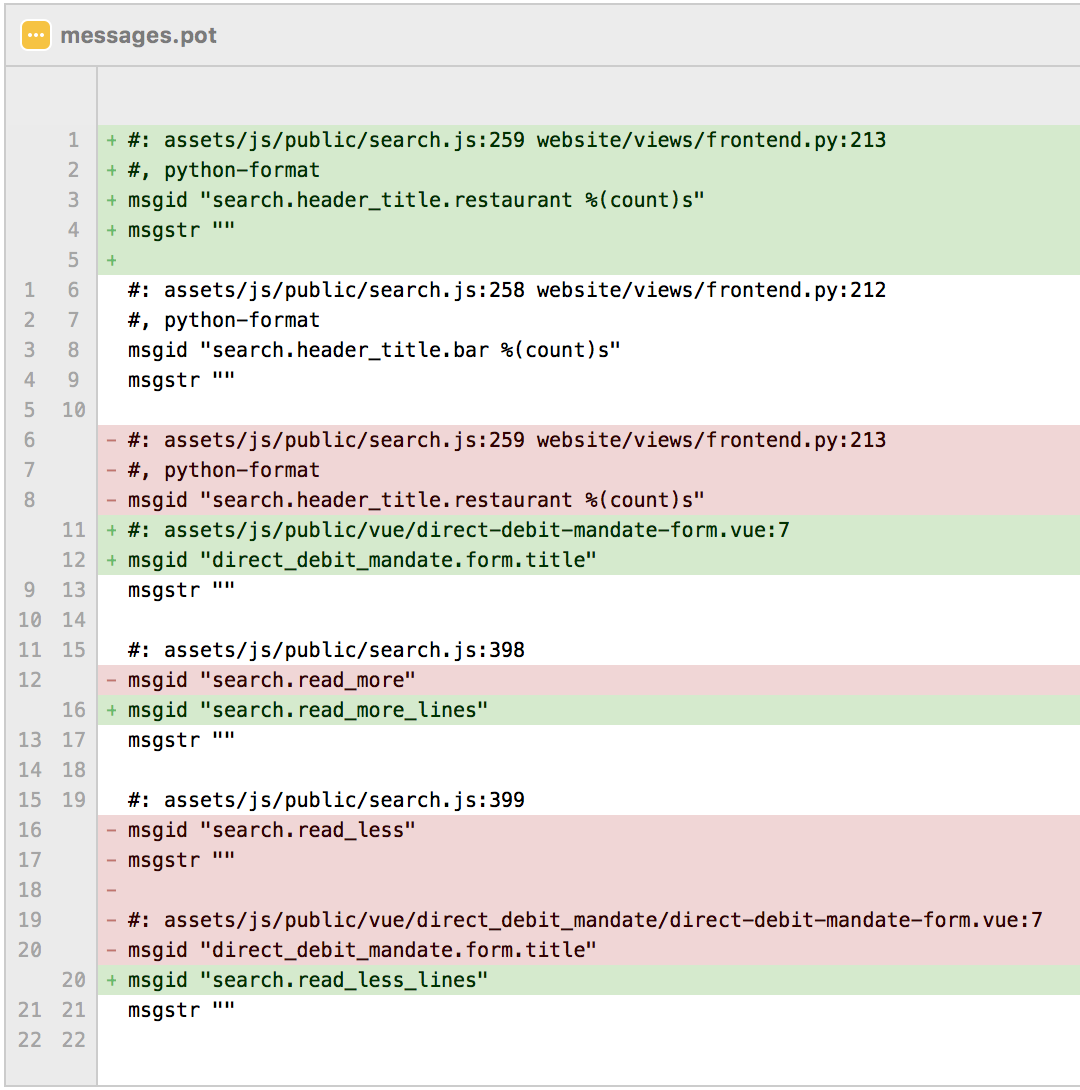The image size is (1080, 1090).
Task: Select the green added "search.header_title.restaurant" msgid line
Action: pyautogui.click(x=416, y=200)
